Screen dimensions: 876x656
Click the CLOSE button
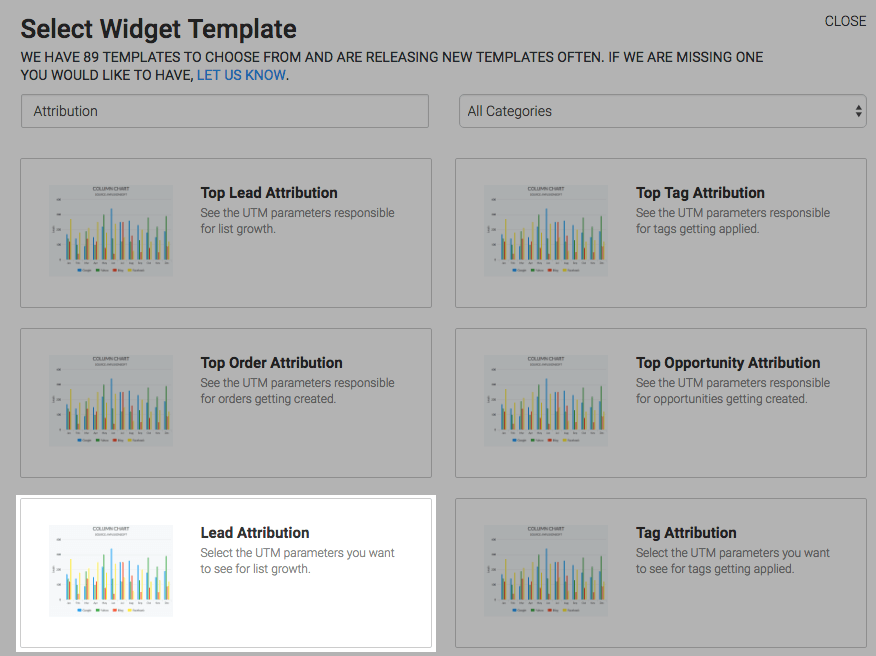tap(845, 21)
